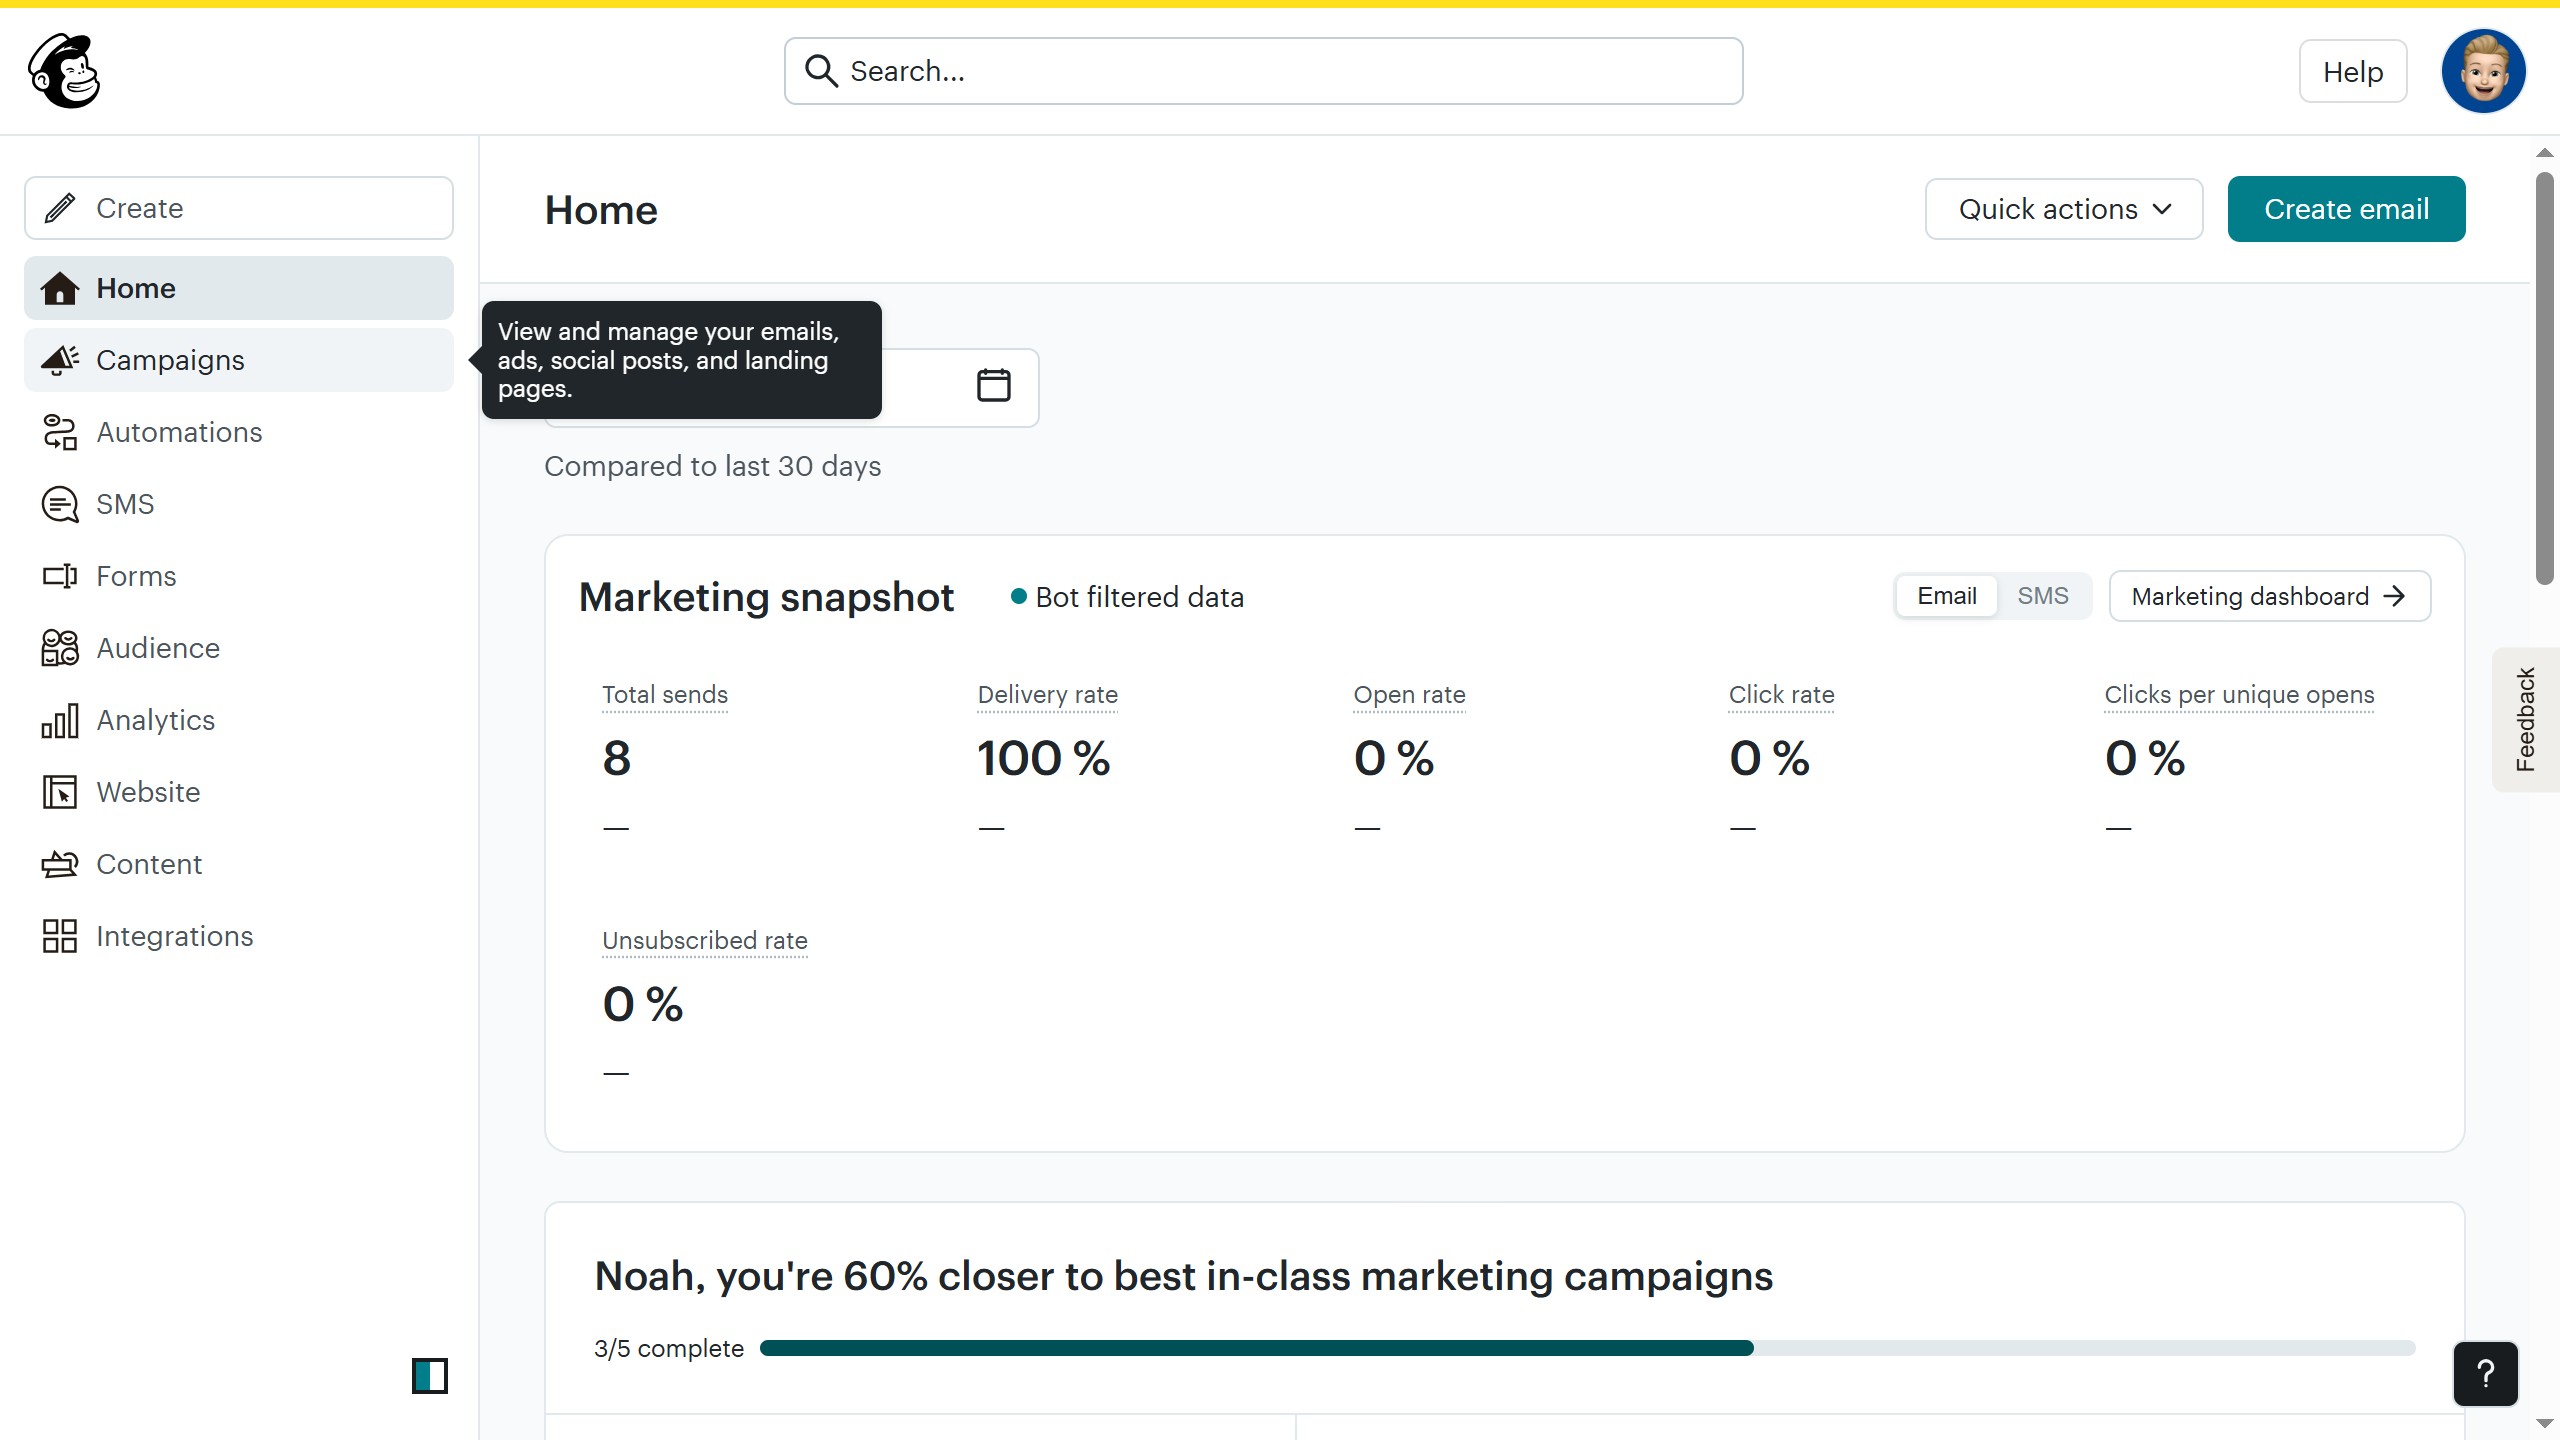
Task: Go to Home in sidebar
Action: click(x=239, y=288)
